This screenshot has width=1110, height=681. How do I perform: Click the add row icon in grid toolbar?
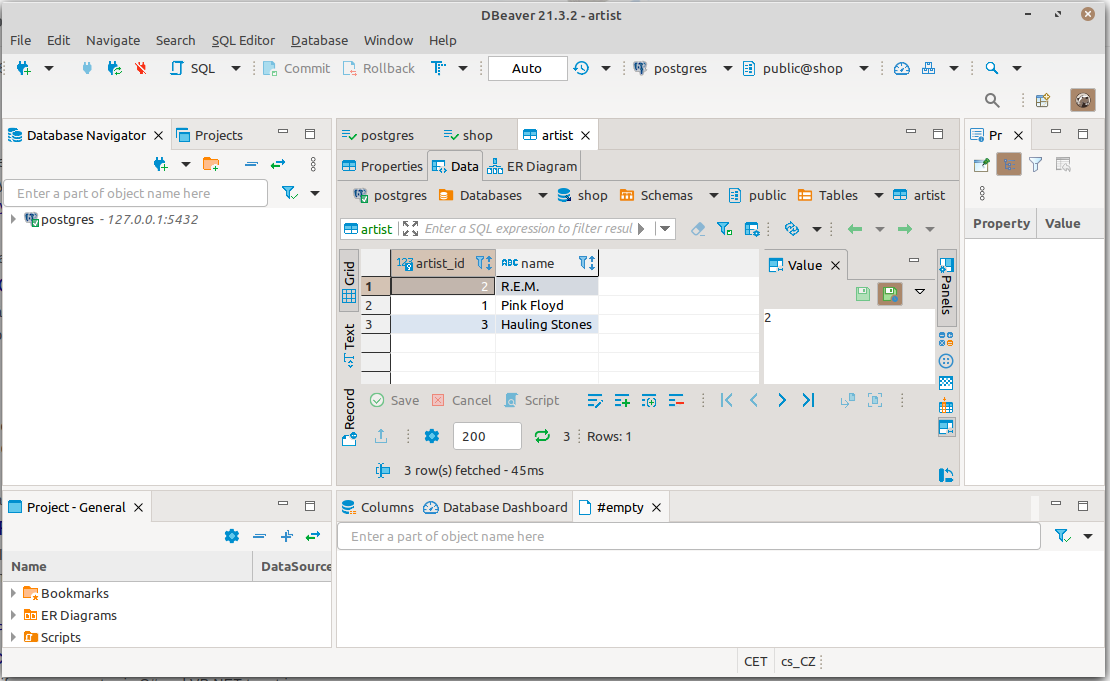tap(622, 400)
